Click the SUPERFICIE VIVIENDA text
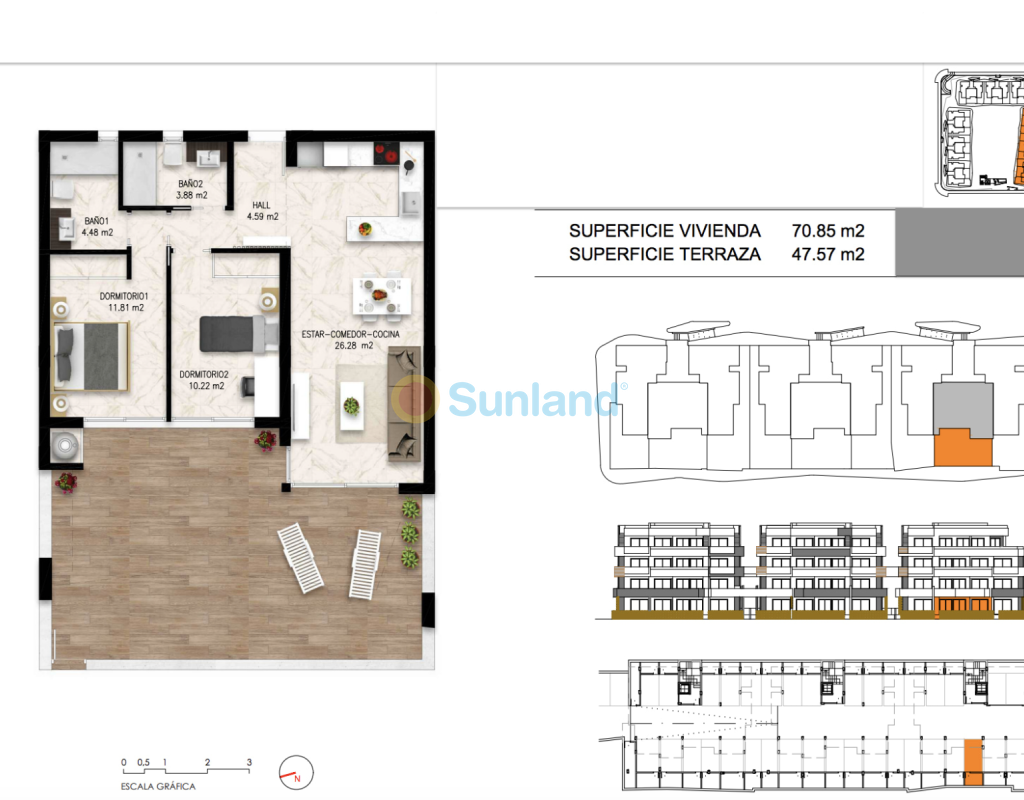Image resolution: width=1024 pixels, height=800 pixels. pyautogui.click(x=664, y=231)
